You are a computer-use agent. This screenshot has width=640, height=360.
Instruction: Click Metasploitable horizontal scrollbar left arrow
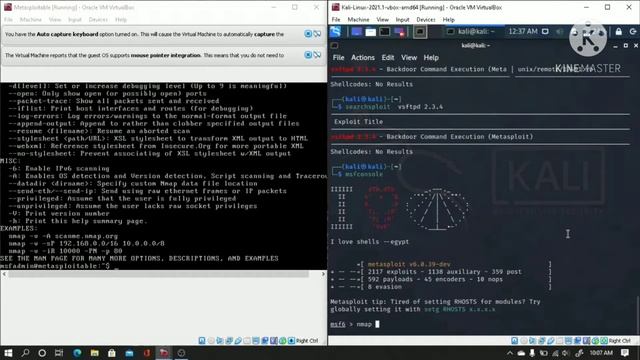(x=4, y=274)
